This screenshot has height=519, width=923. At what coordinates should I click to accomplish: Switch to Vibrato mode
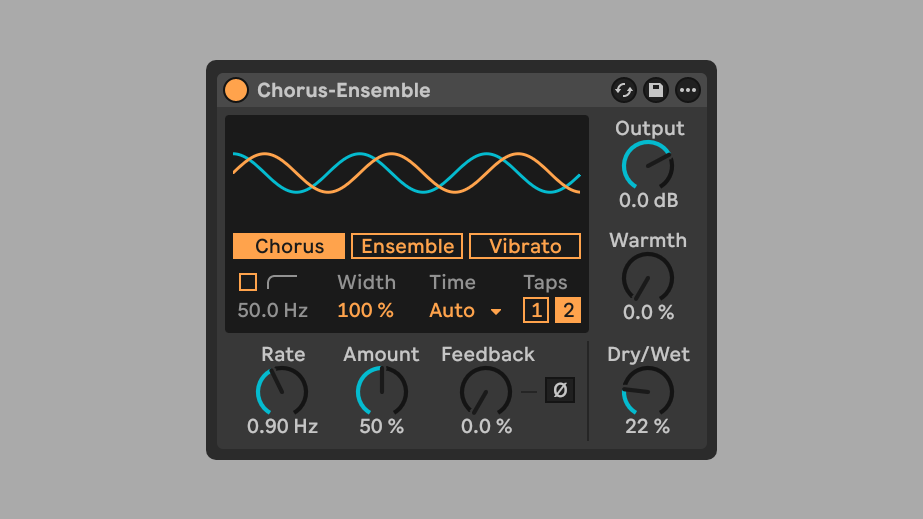coord(525,246)
